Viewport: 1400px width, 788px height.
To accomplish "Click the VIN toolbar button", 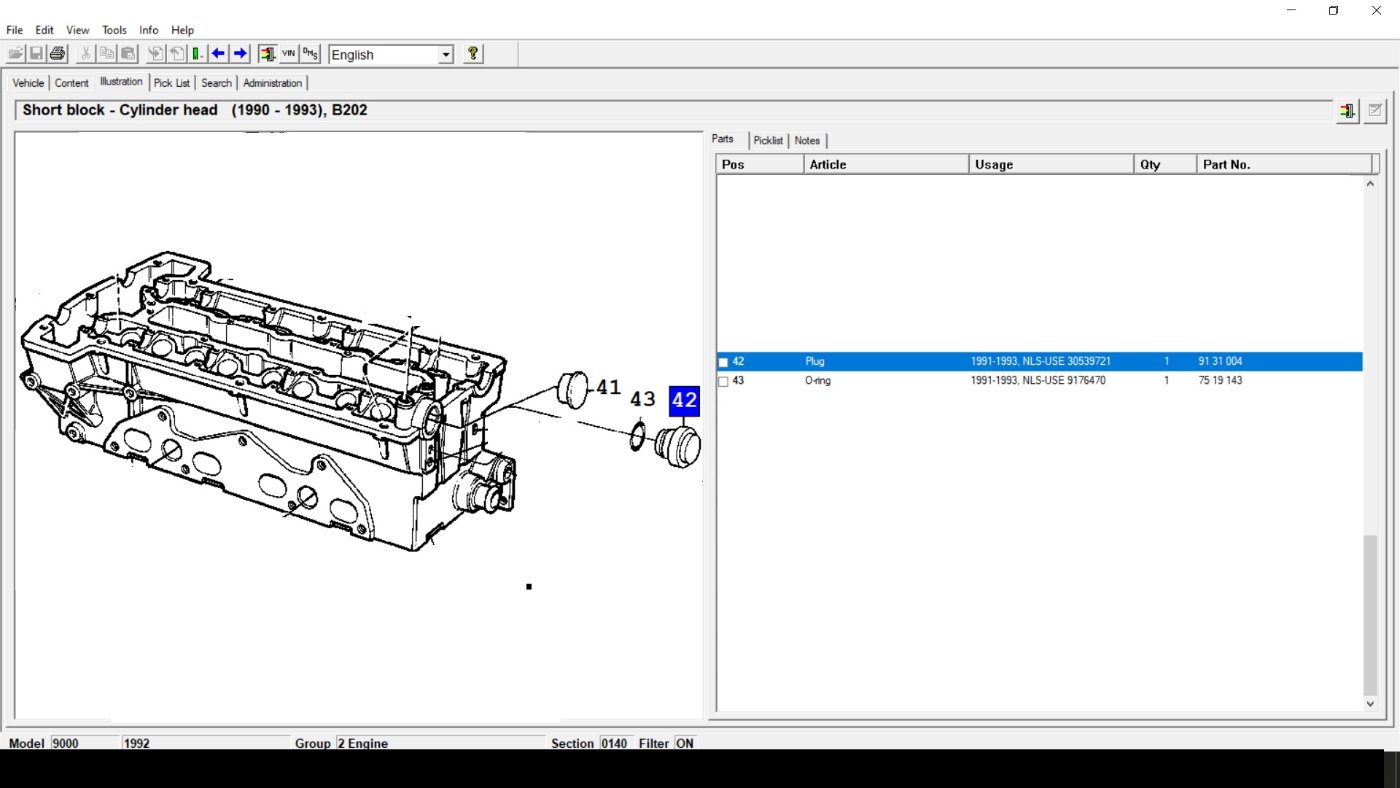I will (x=289, y=54).
